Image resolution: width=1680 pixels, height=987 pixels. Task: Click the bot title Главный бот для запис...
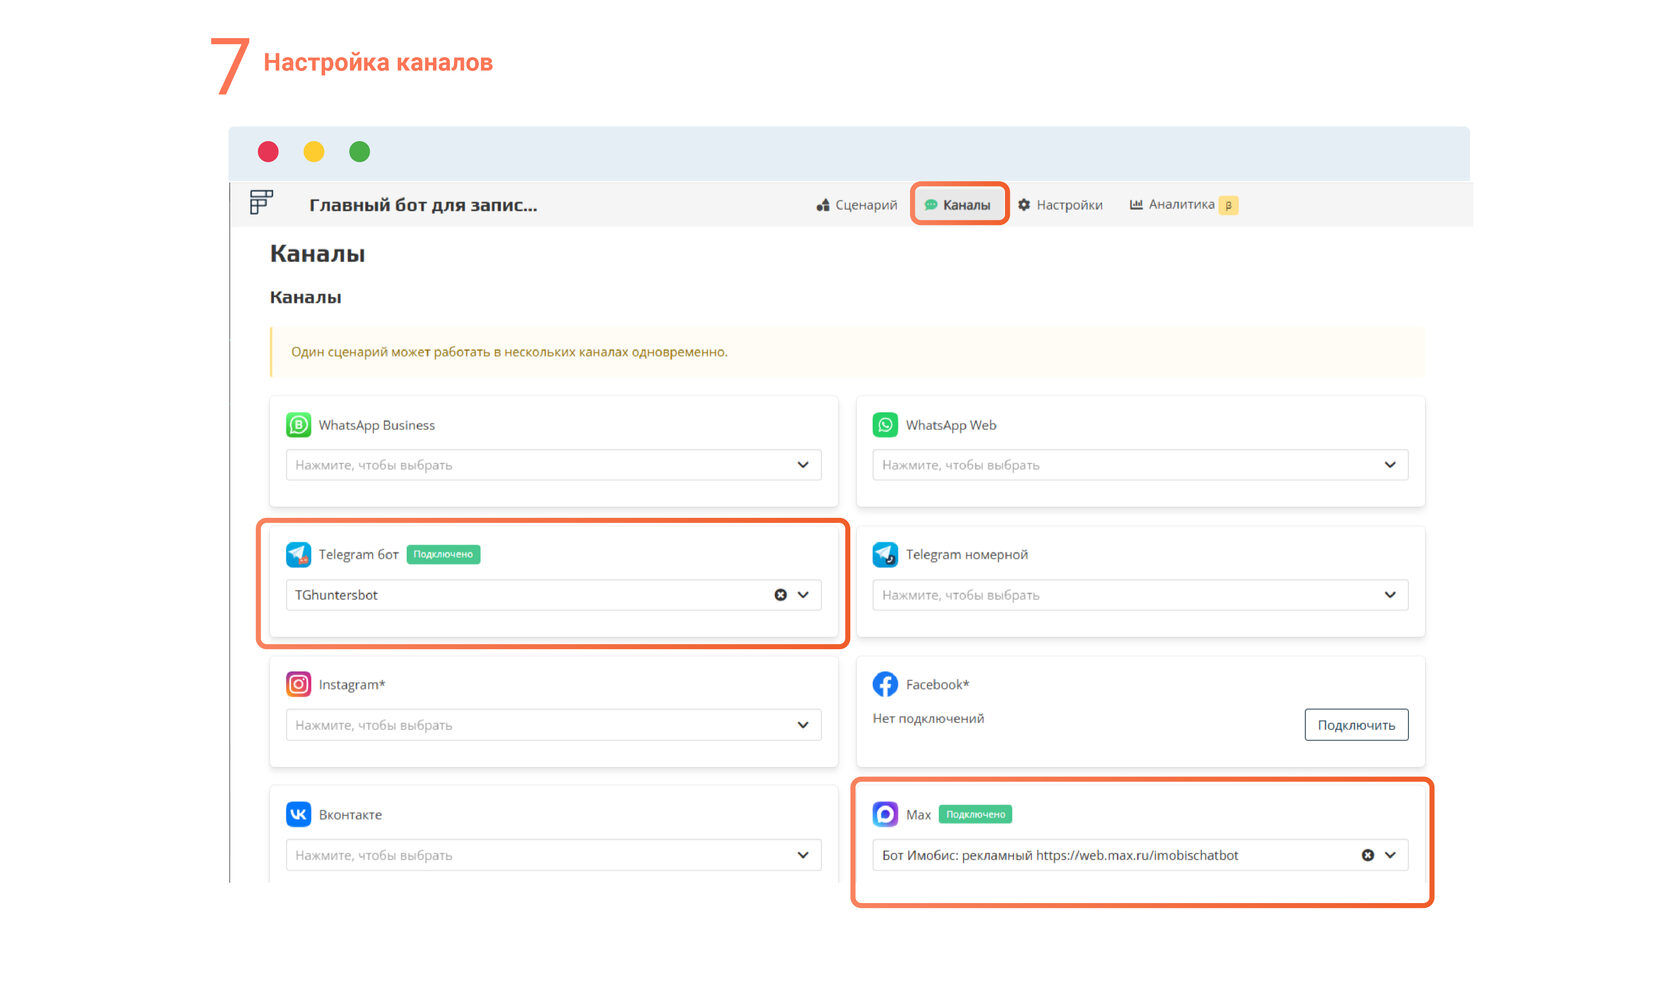(423, 205)
